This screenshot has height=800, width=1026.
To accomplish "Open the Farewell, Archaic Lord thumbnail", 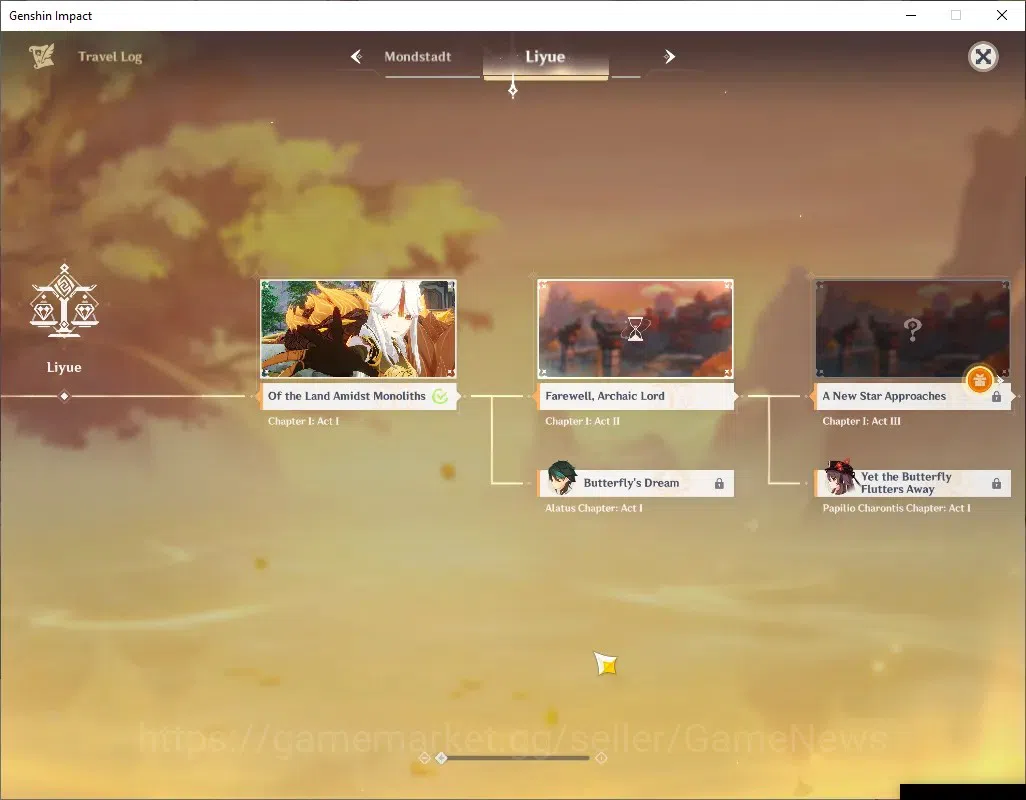I will 635,329.
